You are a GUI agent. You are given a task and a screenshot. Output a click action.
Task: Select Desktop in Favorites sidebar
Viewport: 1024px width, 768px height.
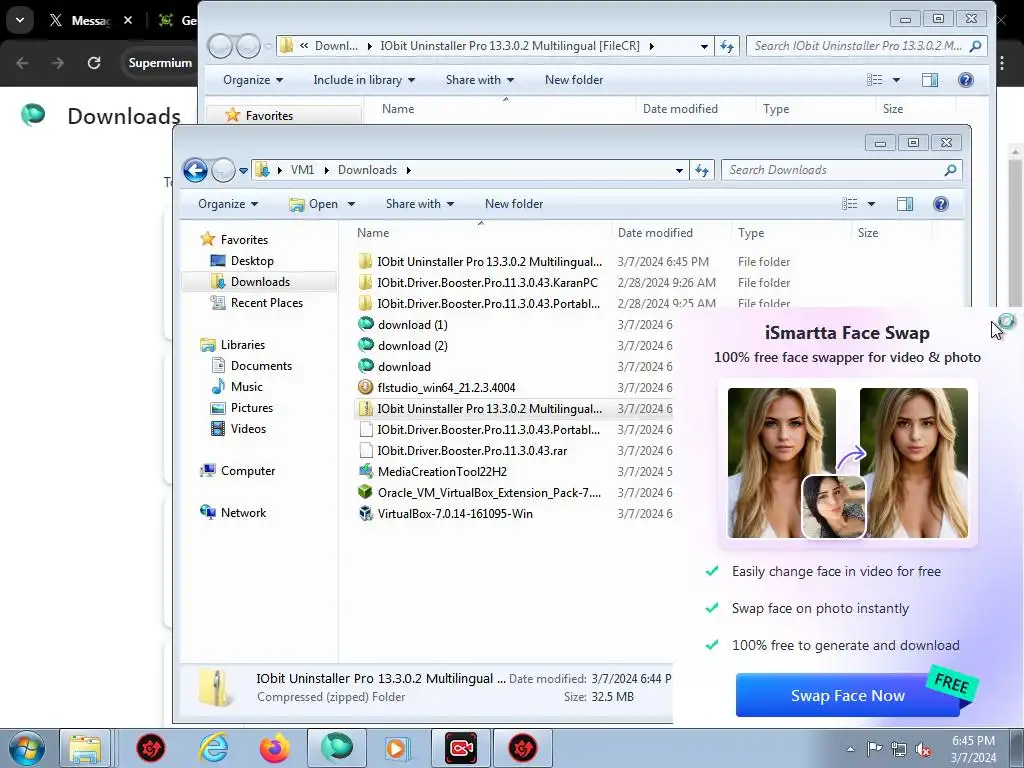[x=252, y=261]
